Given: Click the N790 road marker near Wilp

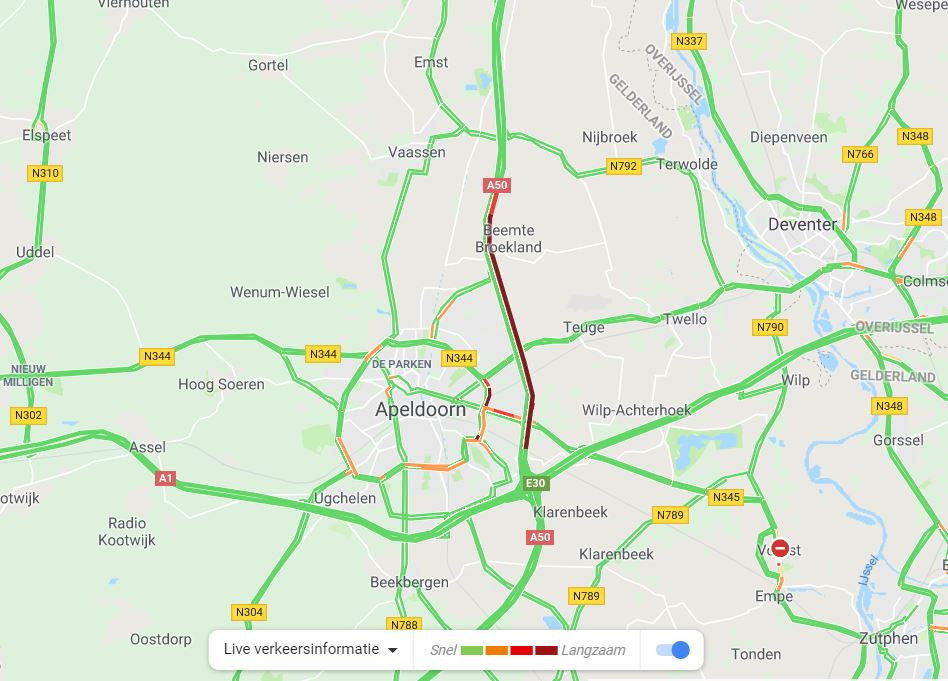Looking at the screenshot, I should 770,327.
